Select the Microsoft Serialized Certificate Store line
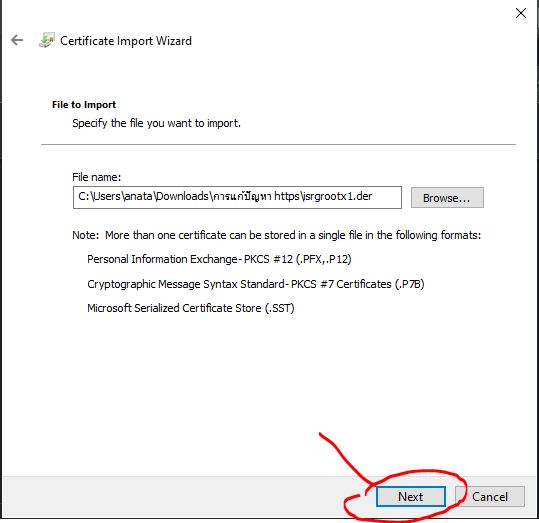The height and width of the screenshot is (523, 539). point(191,308)
